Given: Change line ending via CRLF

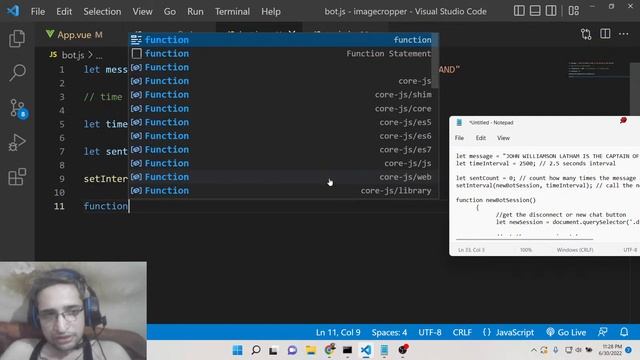Looking at the screenshot, I should pyautogui.click(x=462, y=332).
